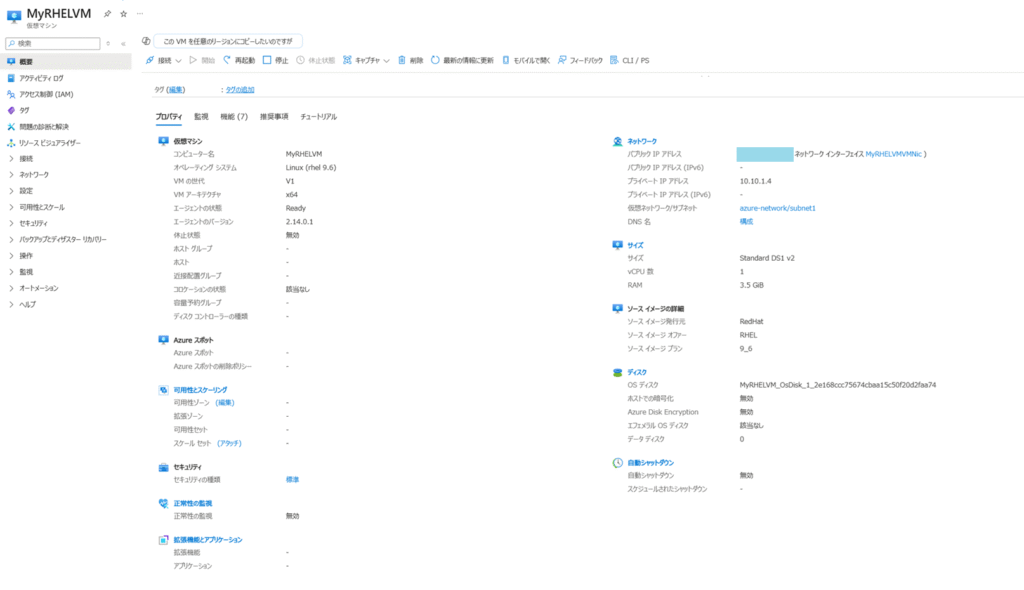The height and width of the screenshot is (590, 1024).
Task: Switch to the チュートリアル tab
Action: (x=319, y=116)
